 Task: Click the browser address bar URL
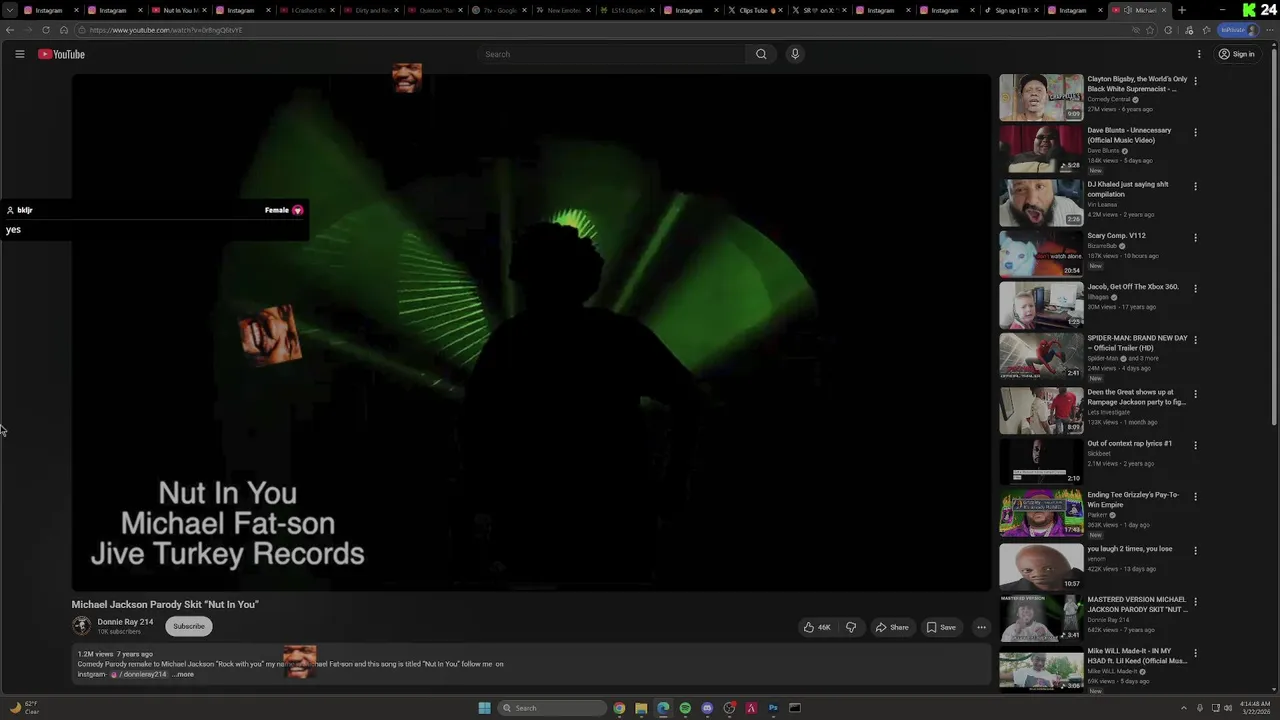166,30
